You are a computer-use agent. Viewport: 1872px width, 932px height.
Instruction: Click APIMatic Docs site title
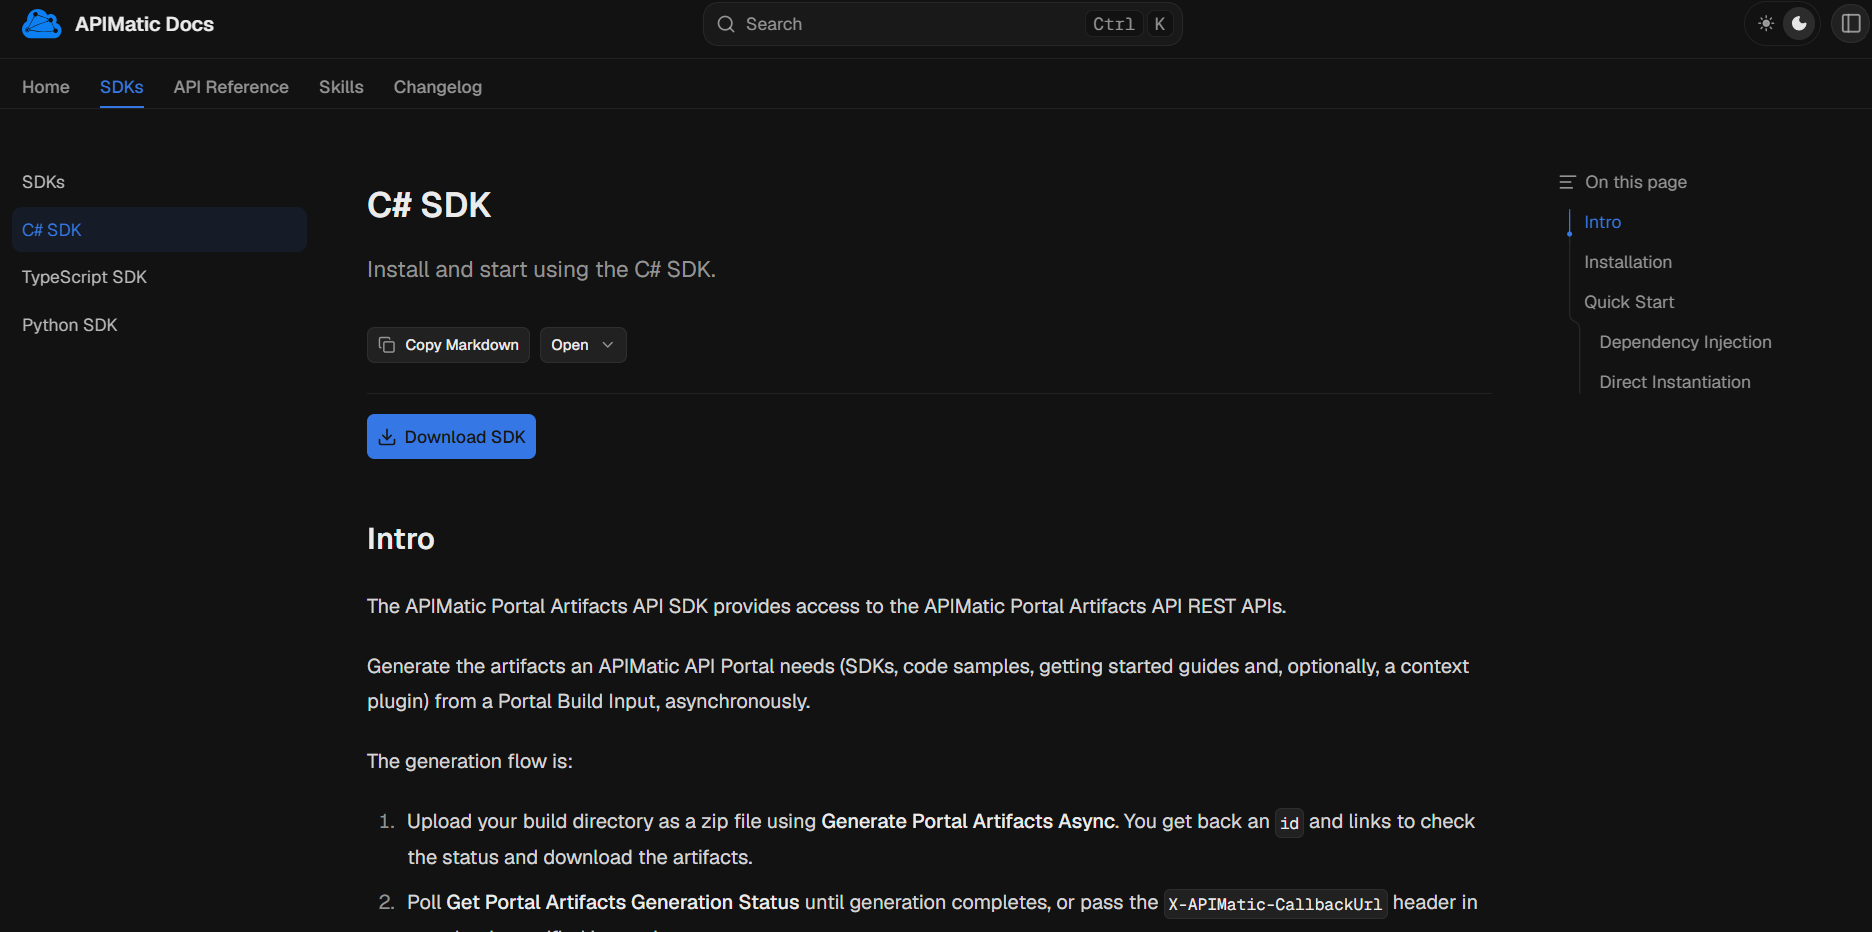pos(144,24)
